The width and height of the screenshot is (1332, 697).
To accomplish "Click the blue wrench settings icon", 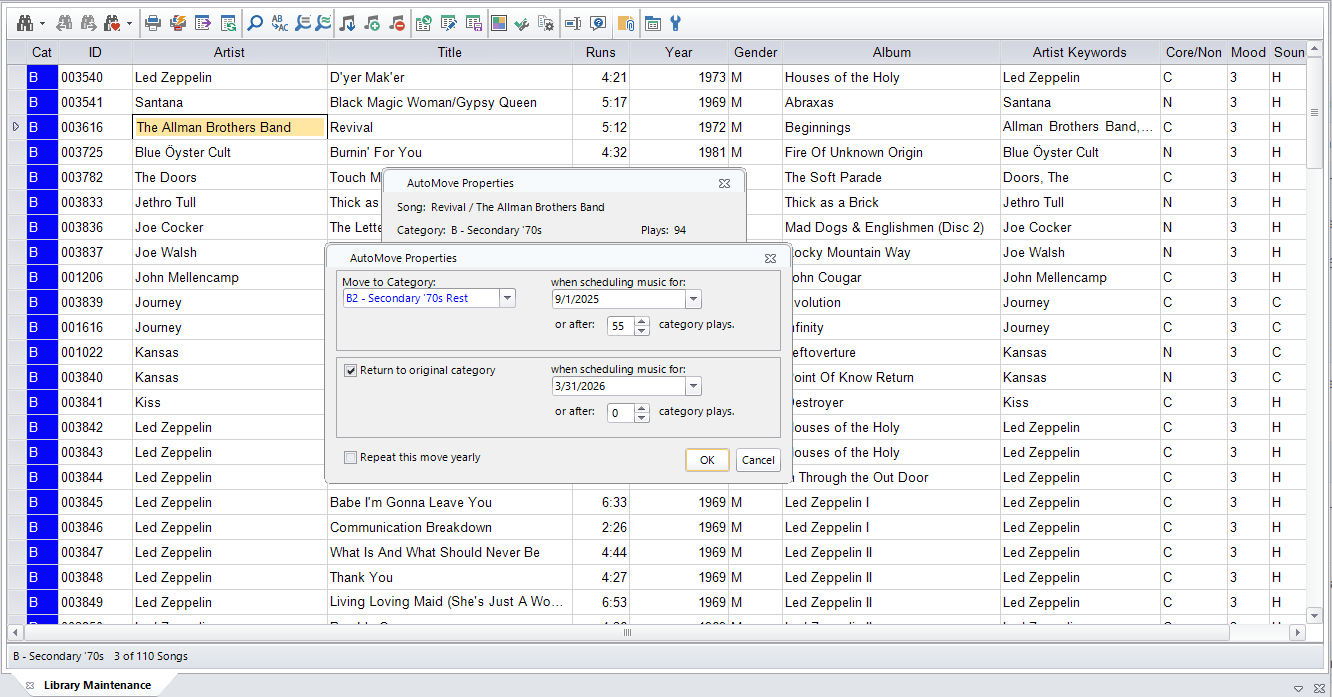I will click(x=675, y=22).
